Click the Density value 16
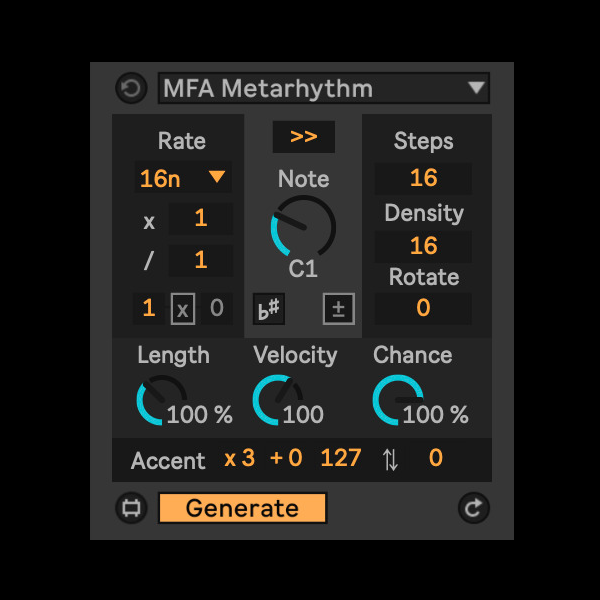This screenshot has width=600, height=600. point(423,246)
